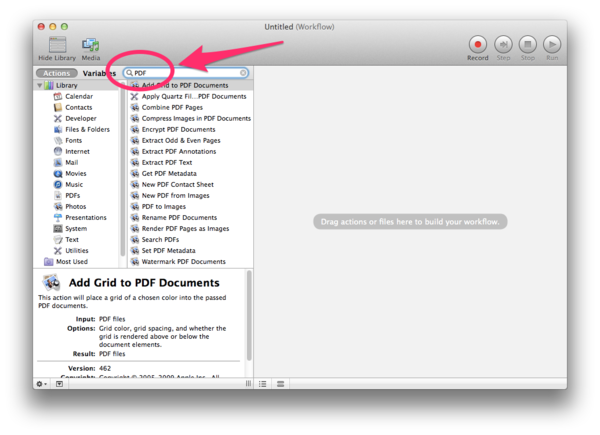Select the Internet category
The image size is (600, 435).
77,152
